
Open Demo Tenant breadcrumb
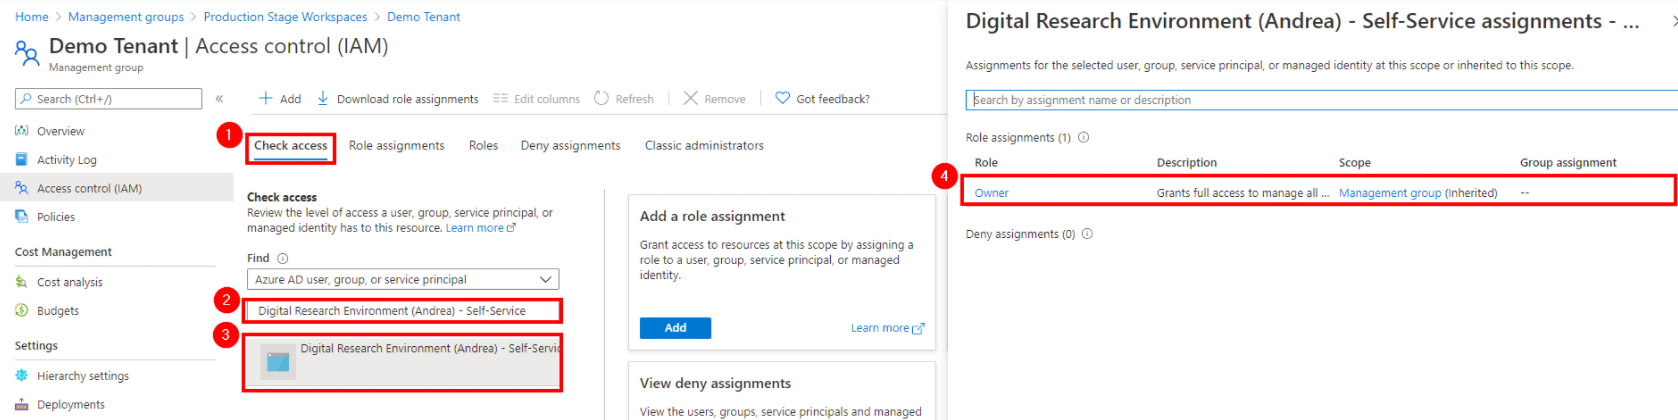tap(424, 17)
